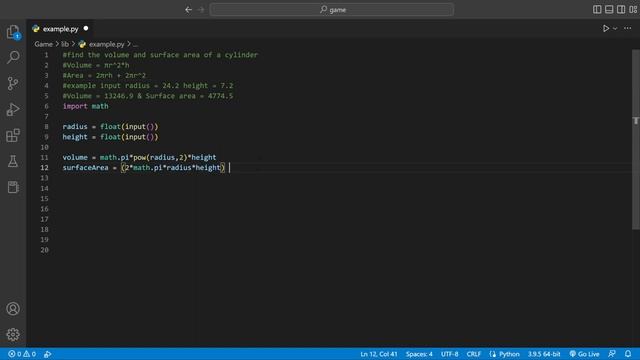Open the Customize Layout icon

(x=633, y=9)
